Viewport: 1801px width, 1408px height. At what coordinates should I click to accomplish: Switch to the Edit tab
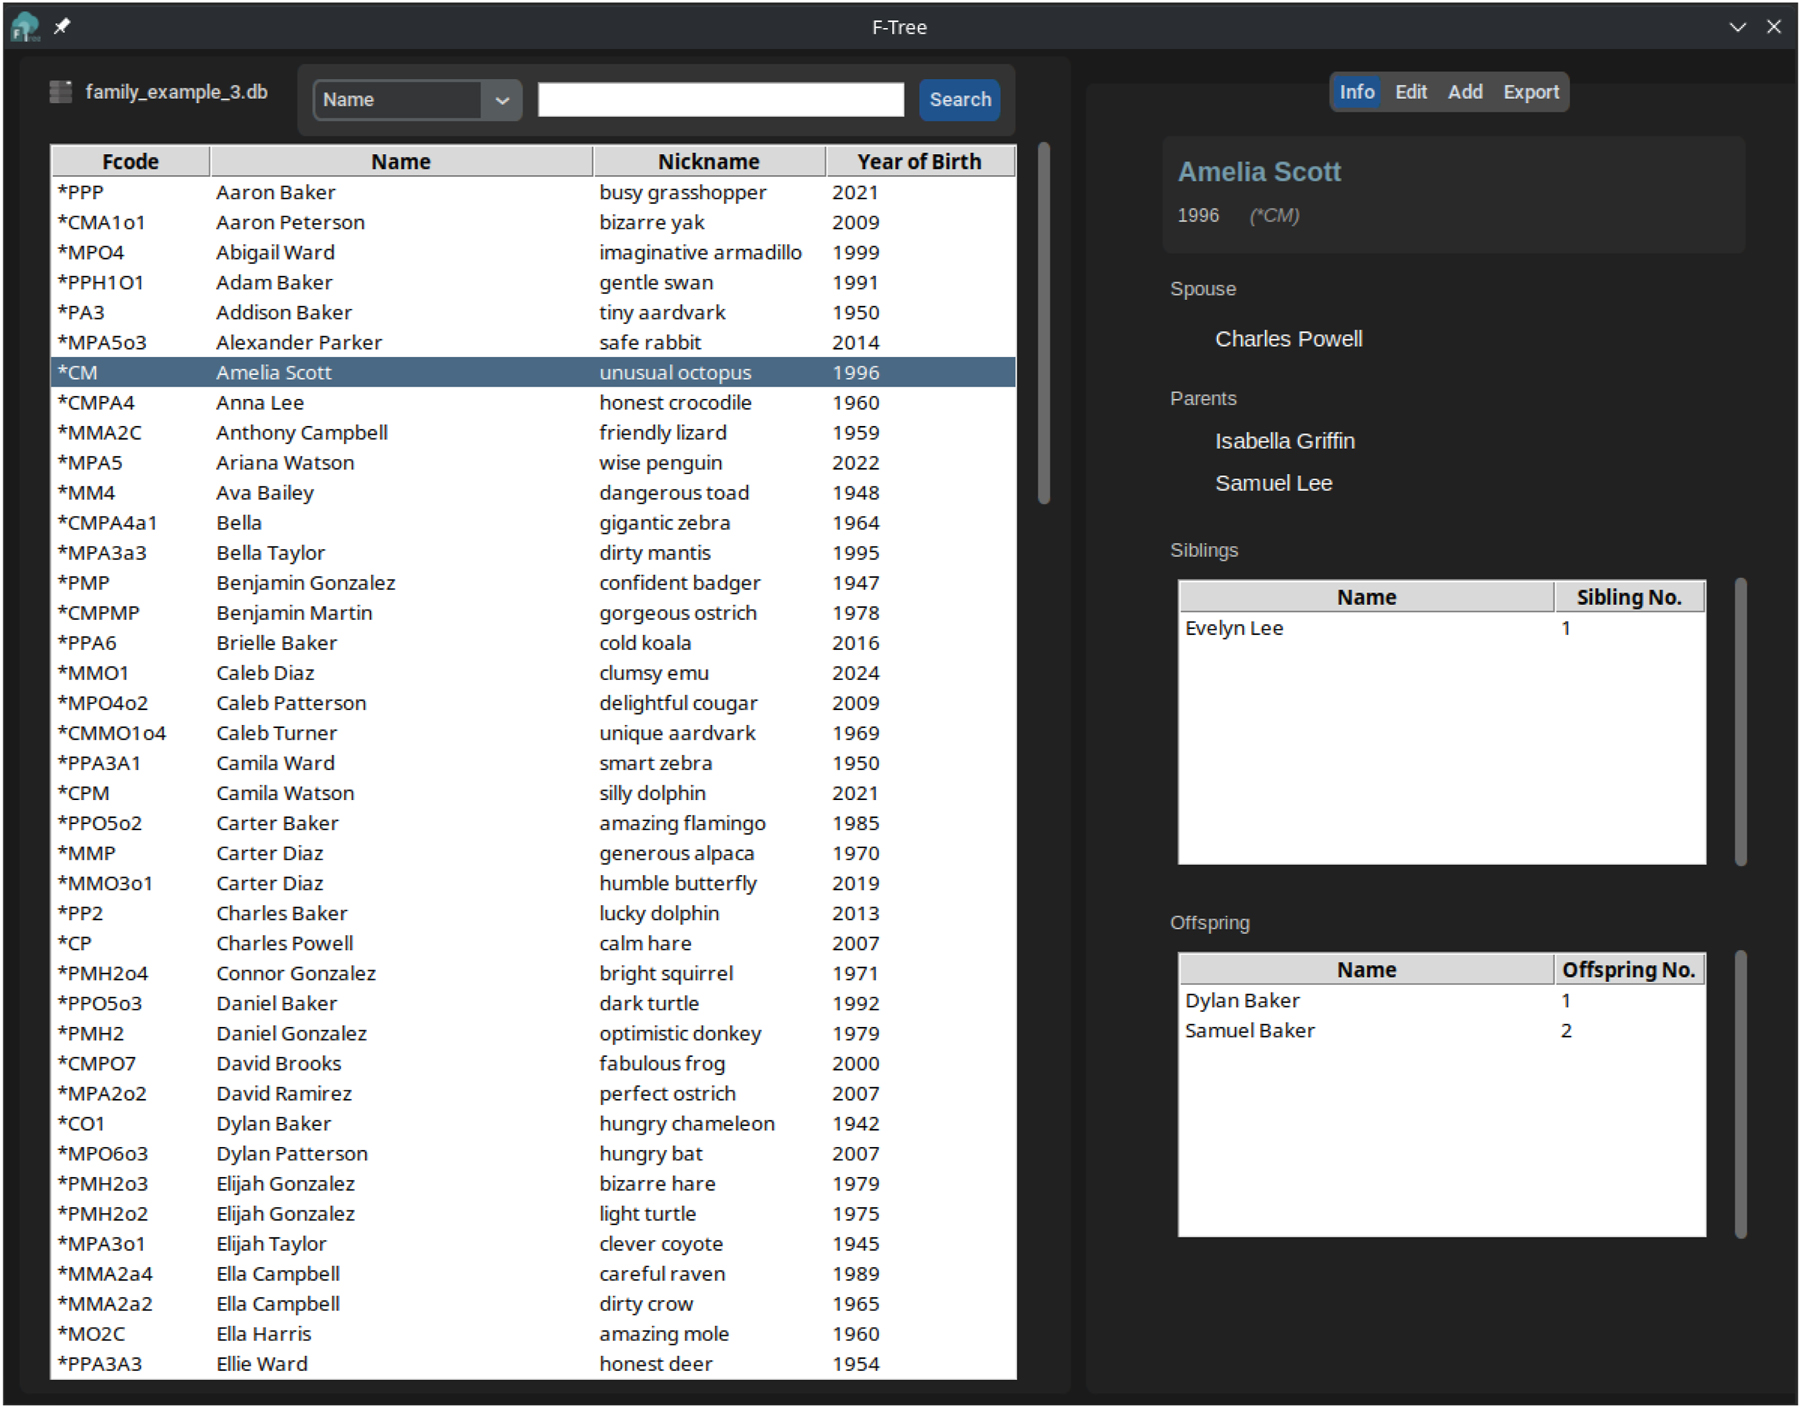point(1410,91)
